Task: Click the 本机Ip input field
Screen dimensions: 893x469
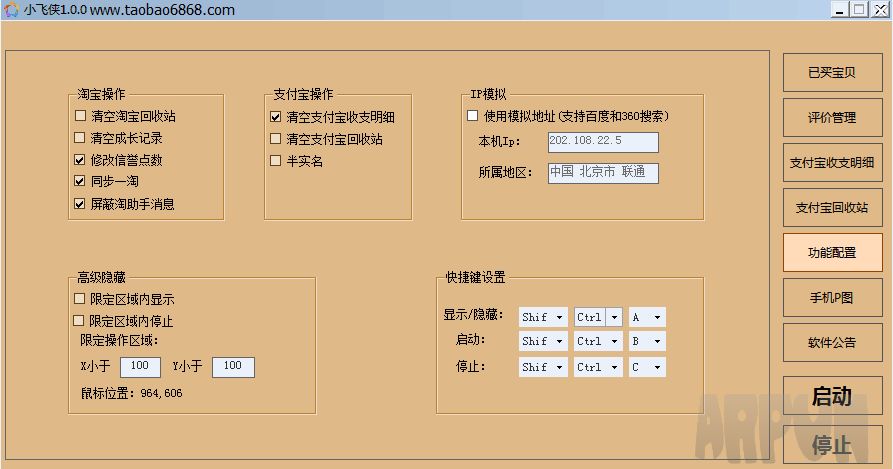Action: [603, 142]
